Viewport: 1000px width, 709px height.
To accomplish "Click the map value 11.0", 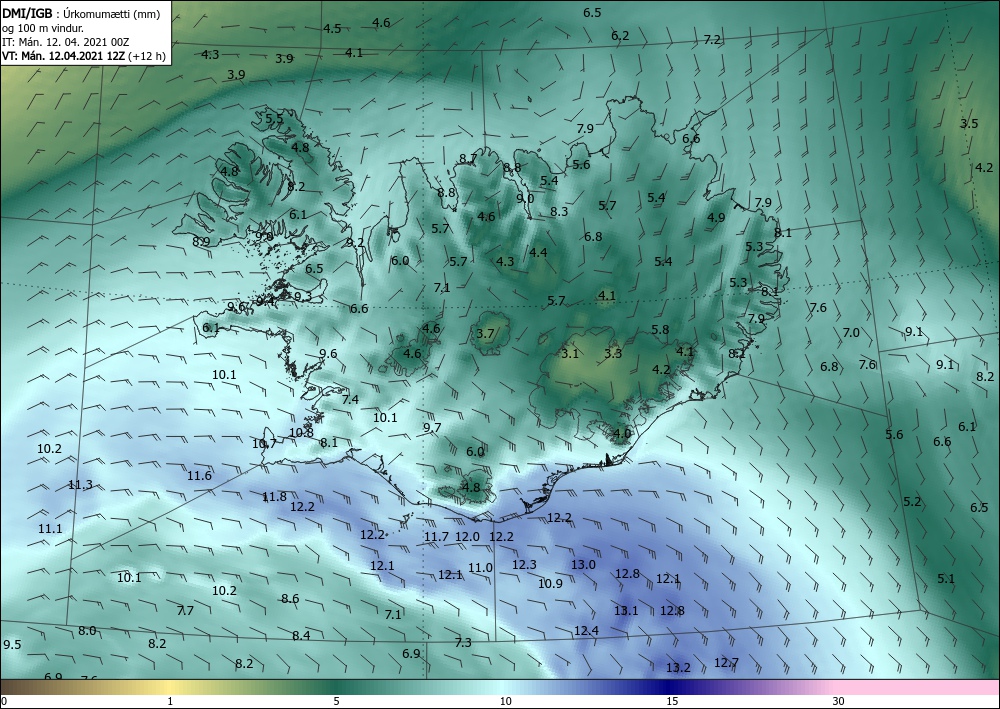I will coord(480,567).
